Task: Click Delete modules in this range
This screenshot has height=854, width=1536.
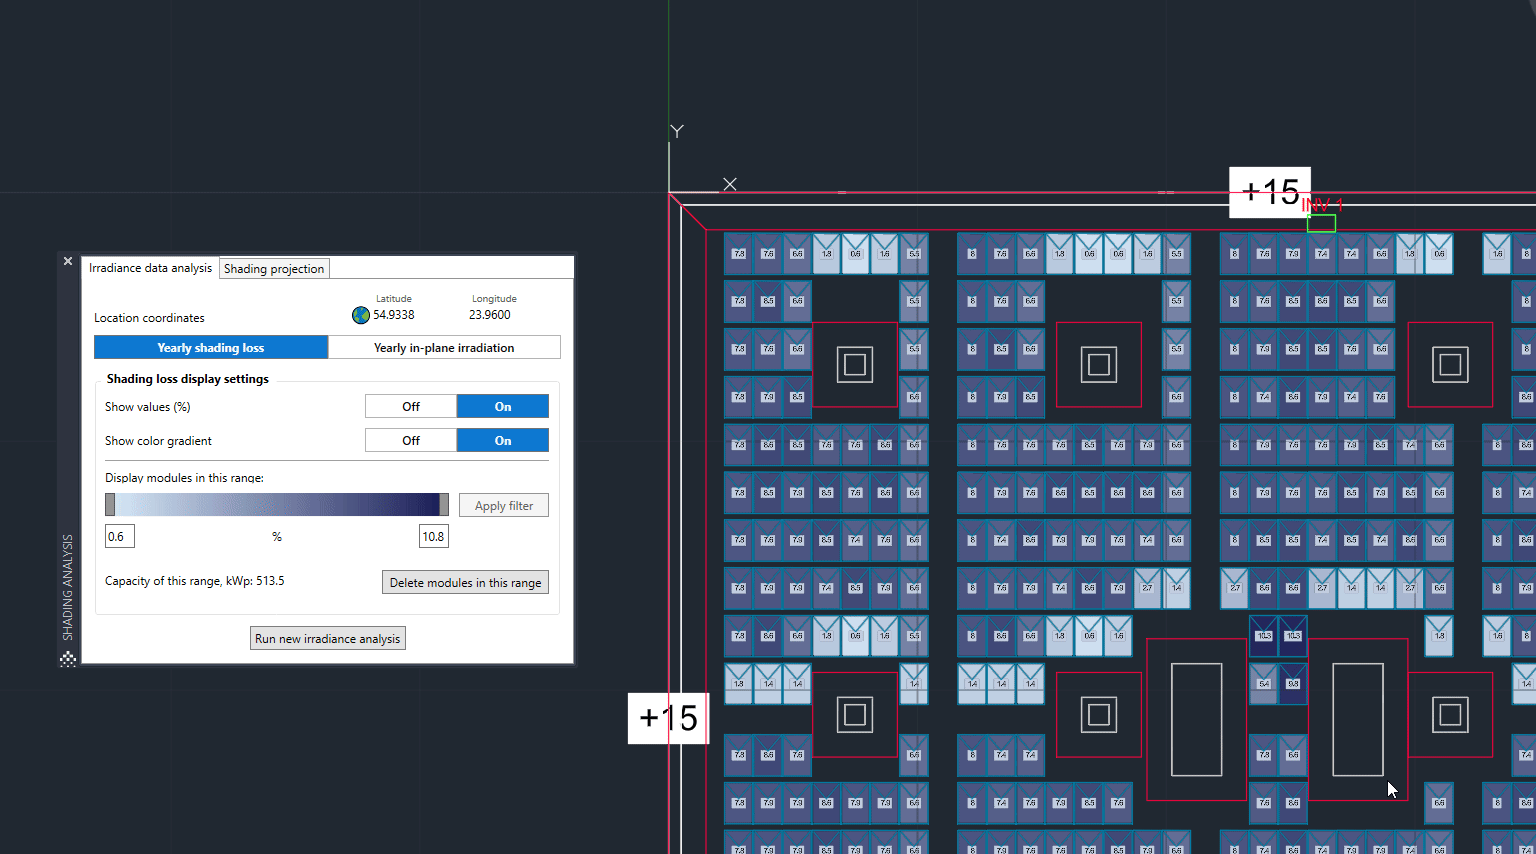Action: 465,581
